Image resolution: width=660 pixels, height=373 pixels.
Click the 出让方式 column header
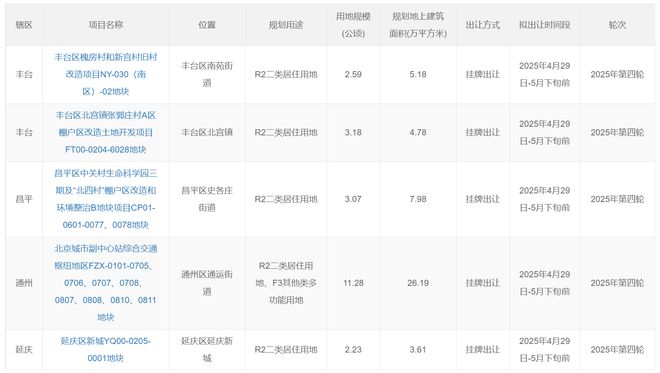[x=483, y=25]
